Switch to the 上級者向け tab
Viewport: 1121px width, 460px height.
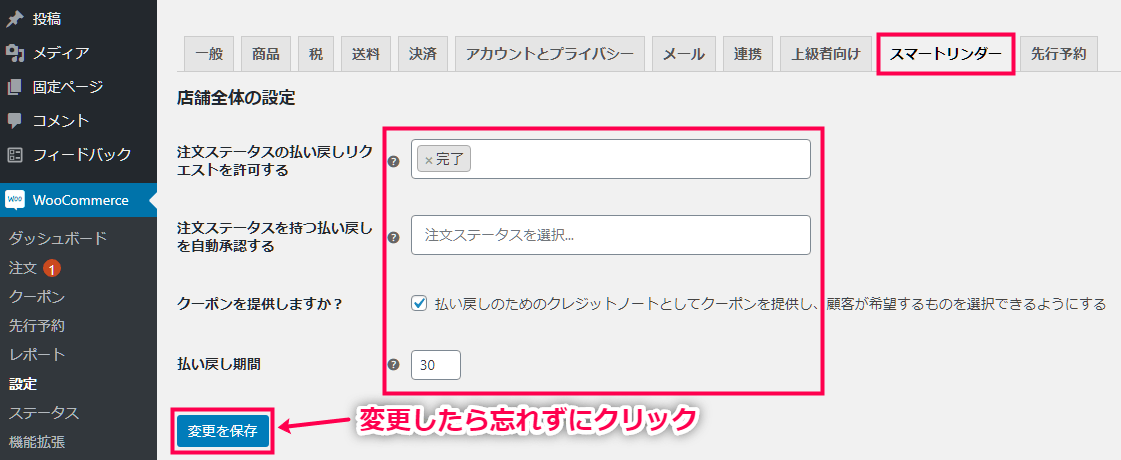826,54
